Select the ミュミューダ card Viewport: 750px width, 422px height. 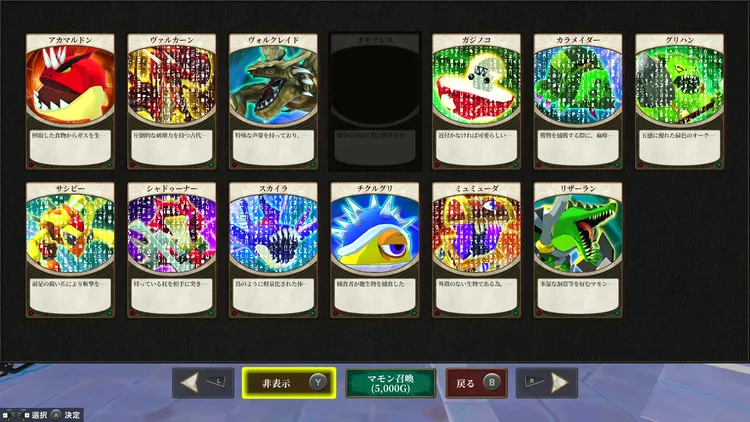(x=476, y=250)
